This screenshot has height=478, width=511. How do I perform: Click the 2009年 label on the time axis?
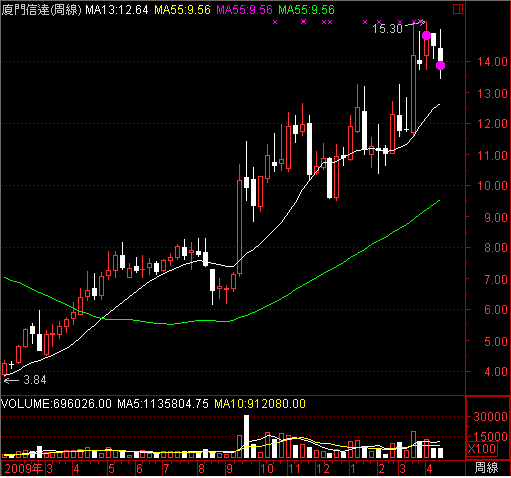(x=24, y=469)
